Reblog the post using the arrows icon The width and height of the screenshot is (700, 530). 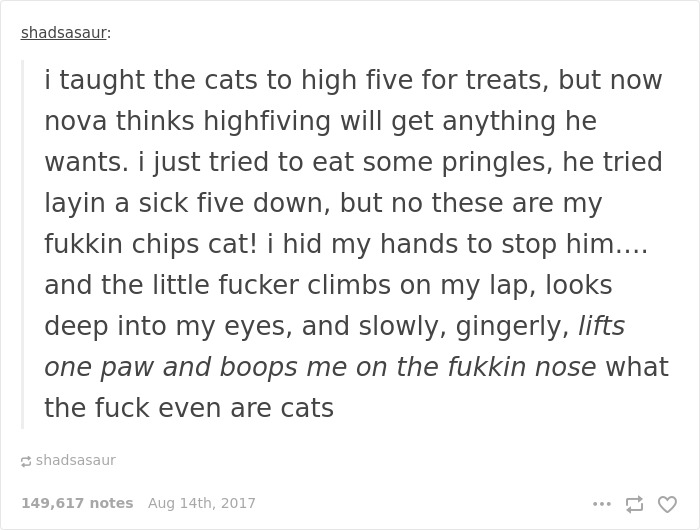pos(634,504)
